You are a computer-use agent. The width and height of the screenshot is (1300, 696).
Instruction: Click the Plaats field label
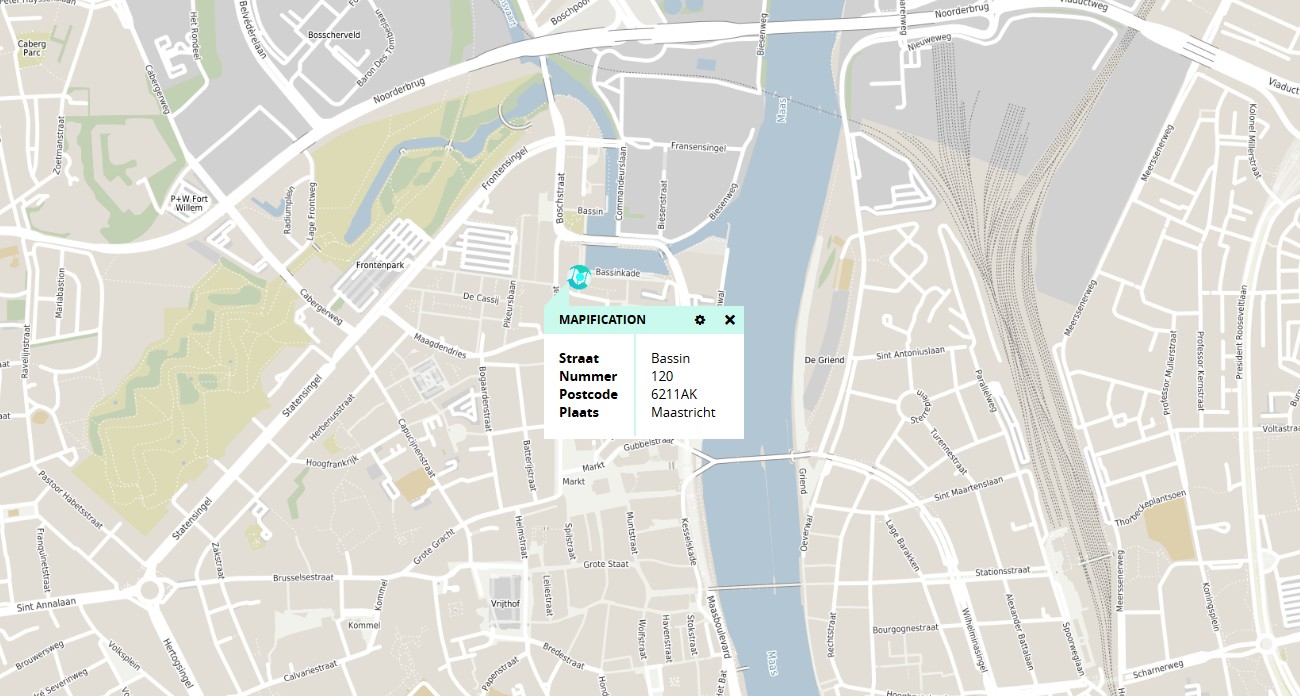point(578,412)
